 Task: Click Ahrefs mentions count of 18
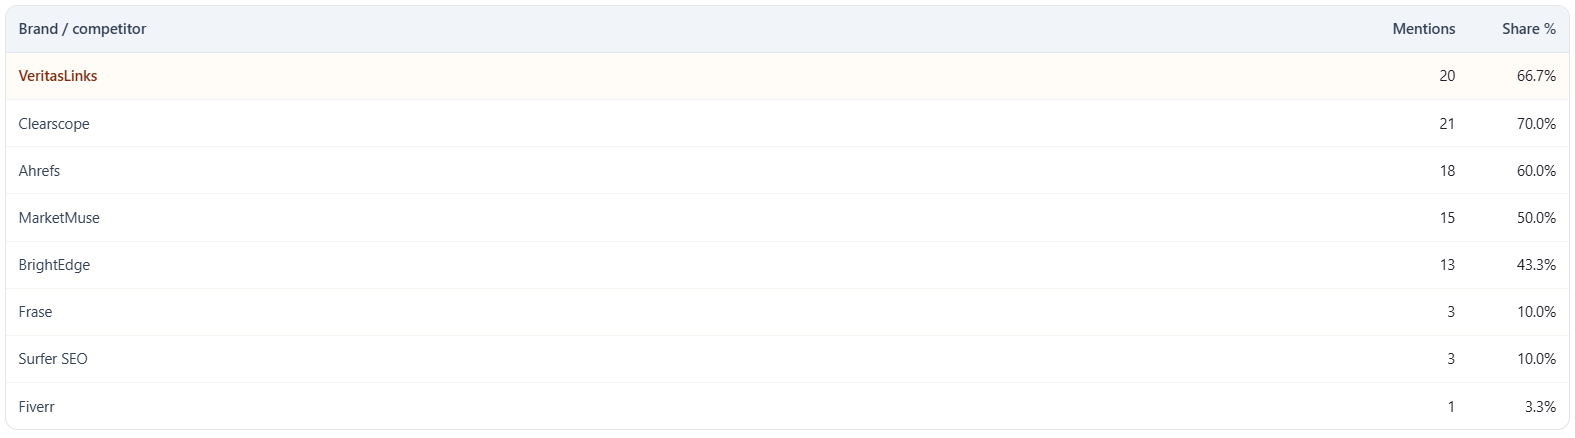pos(1446,171)
